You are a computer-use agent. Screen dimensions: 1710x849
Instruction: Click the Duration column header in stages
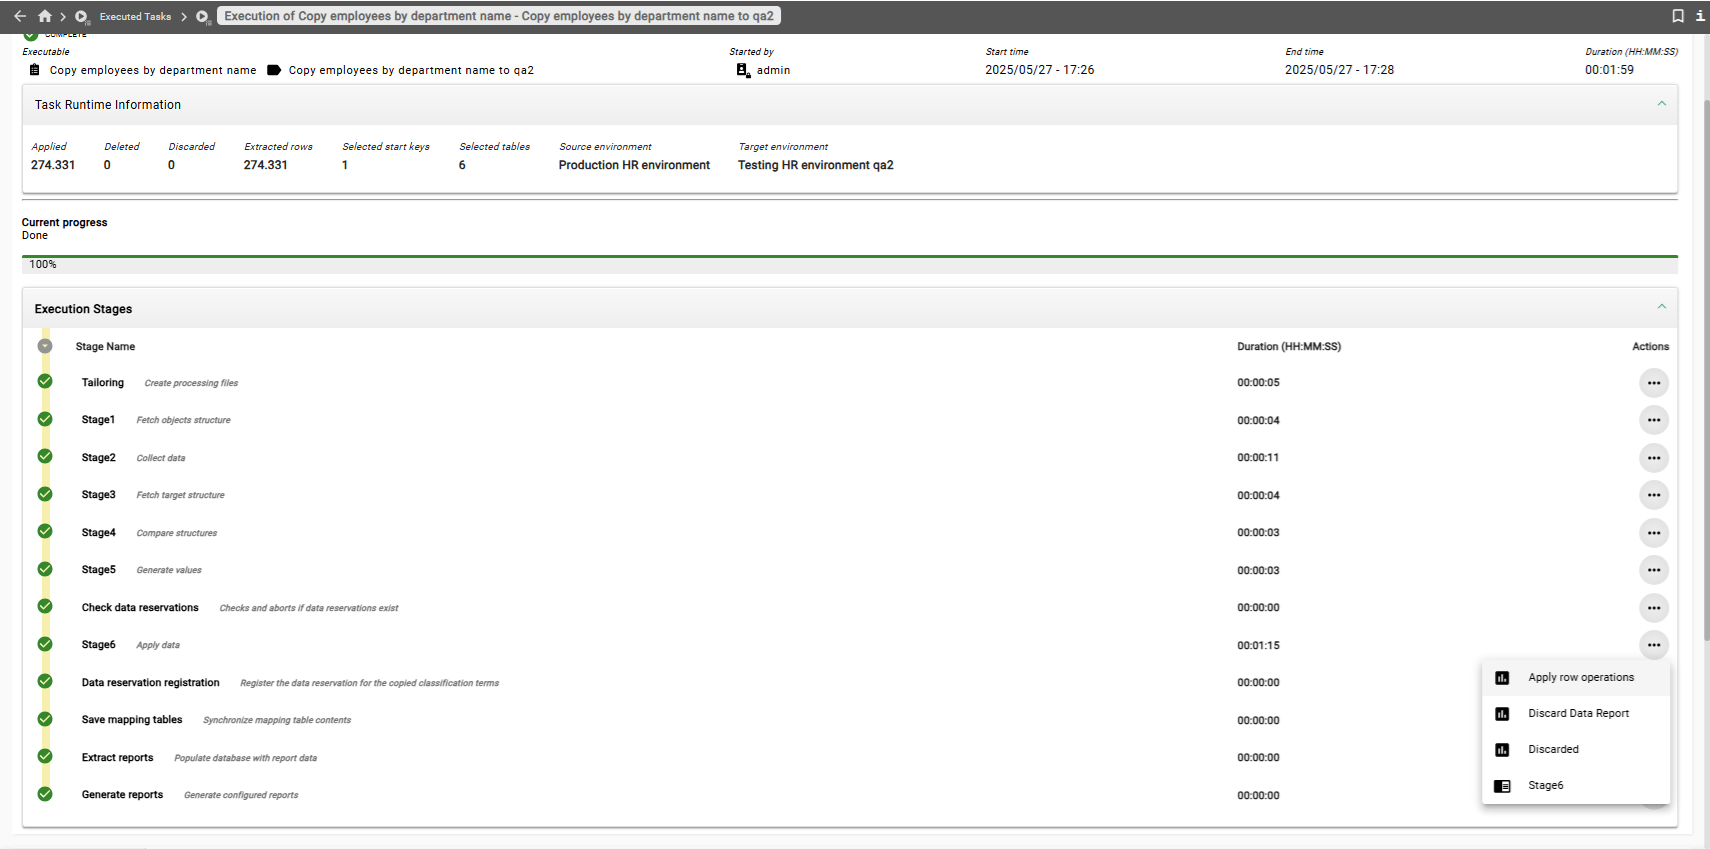1289,347
